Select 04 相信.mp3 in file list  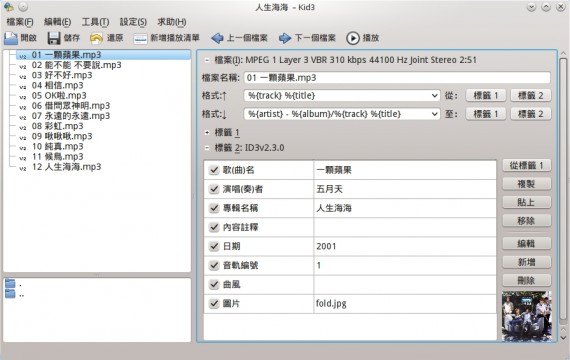pyautogui.click(x=57, y=85)
